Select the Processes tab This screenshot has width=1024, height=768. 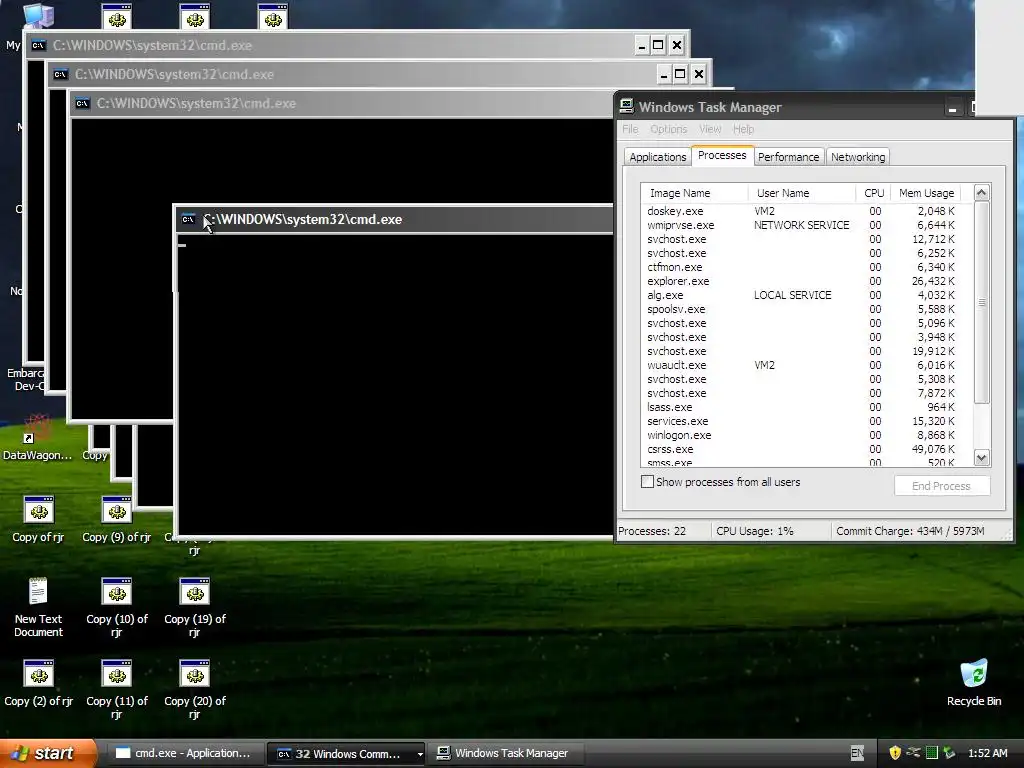(x=722, y=155)
